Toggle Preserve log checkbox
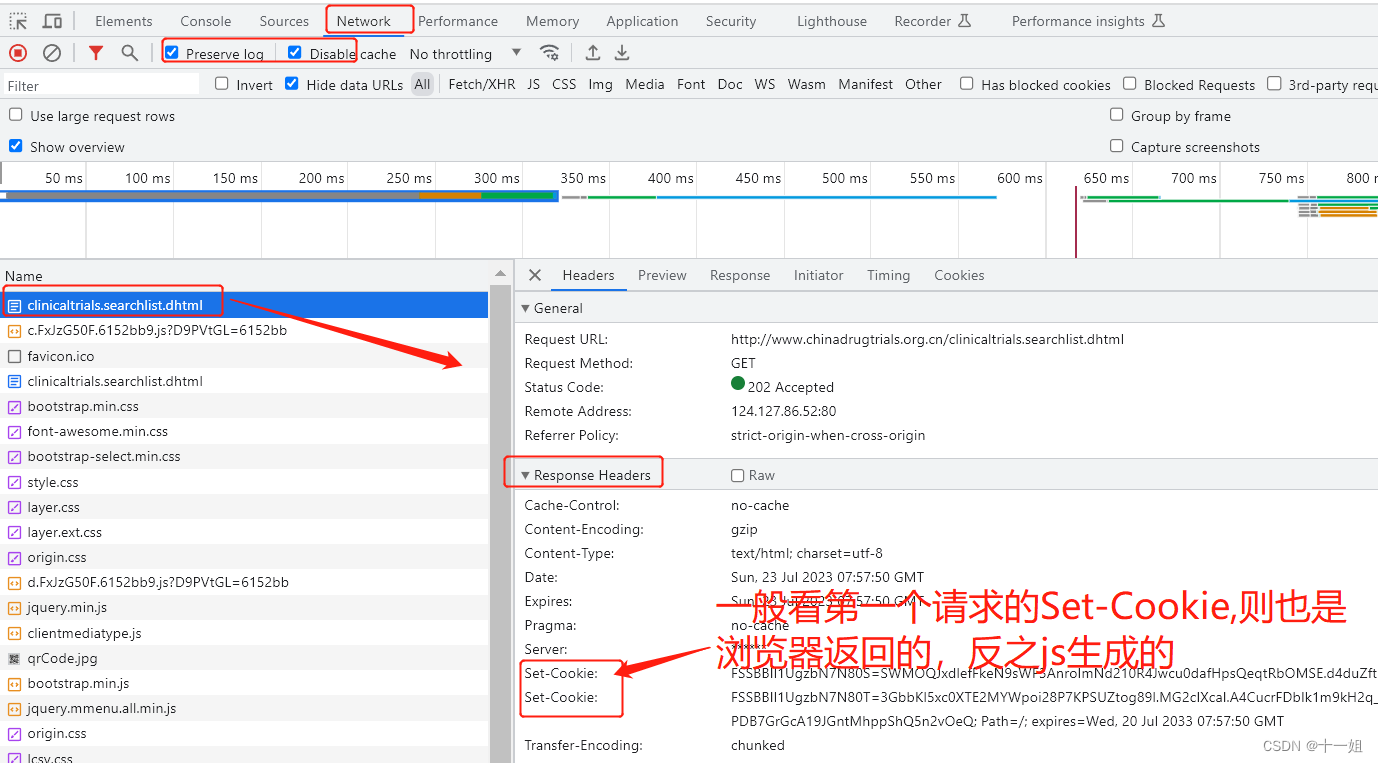 172,52
